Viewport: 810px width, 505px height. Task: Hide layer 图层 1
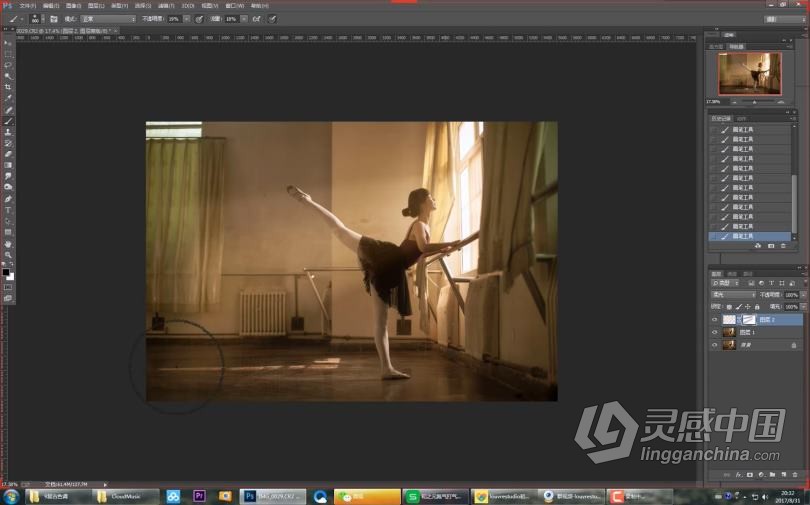tap(714, 333)
